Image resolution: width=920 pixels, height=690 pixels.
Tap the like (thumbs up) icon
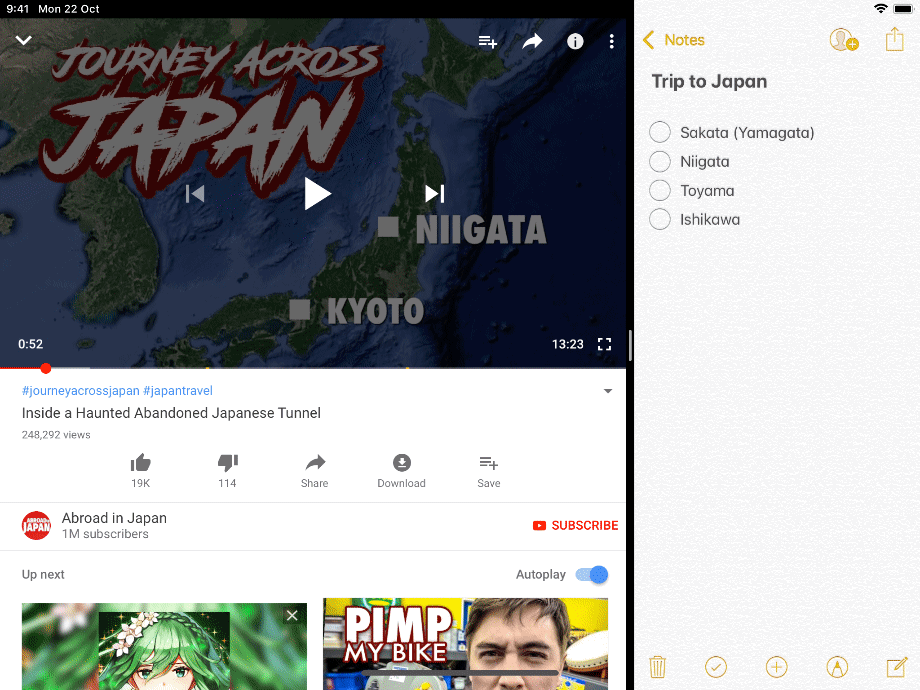140,463
